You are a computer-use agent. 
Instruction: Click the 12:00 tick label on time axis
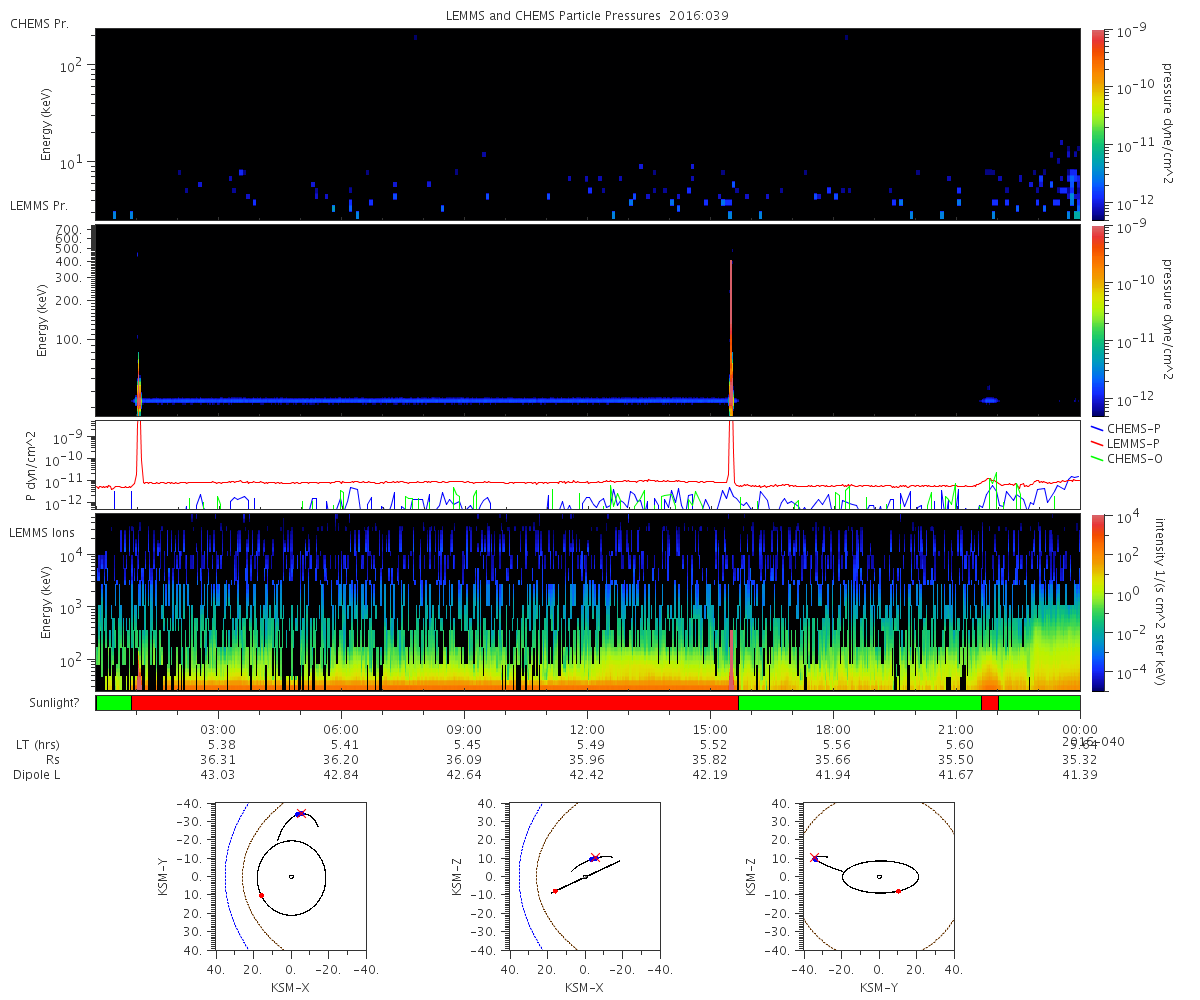587,729
